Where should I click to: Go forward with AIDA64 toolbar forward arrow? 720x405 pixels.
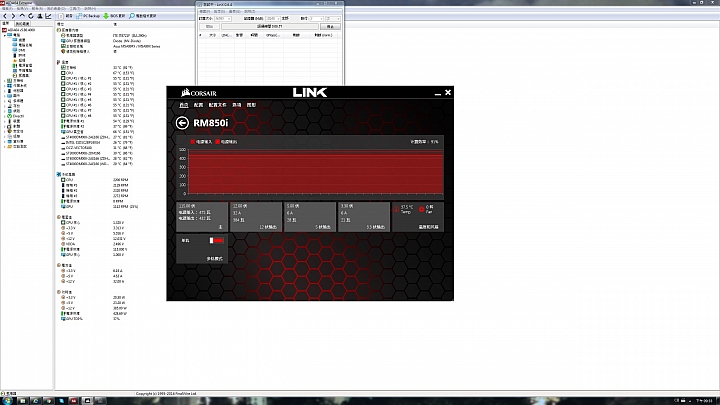point(13,16)
